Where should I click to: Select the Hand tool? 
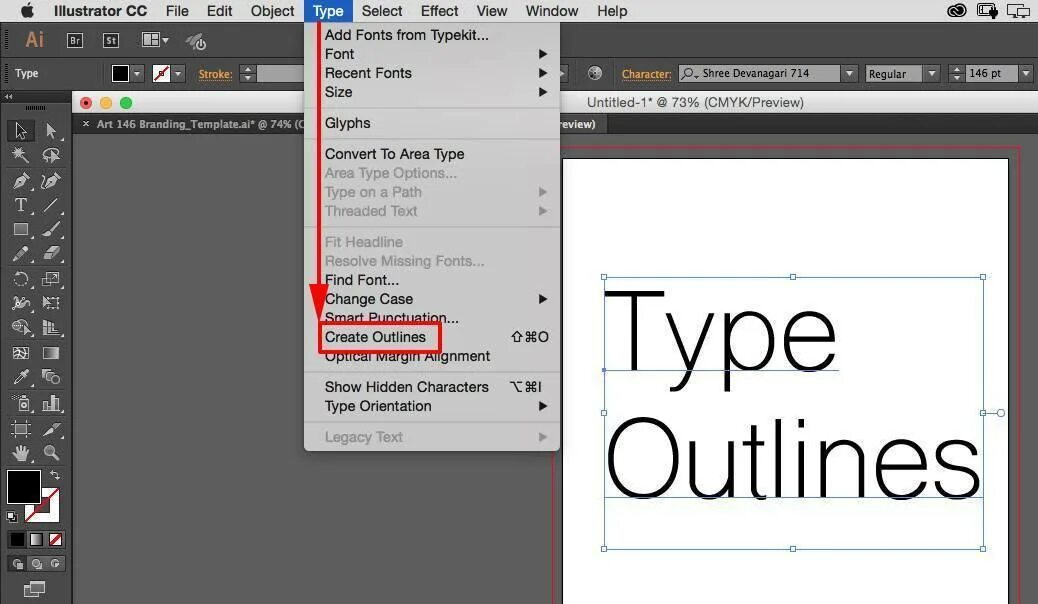[21, 453]
